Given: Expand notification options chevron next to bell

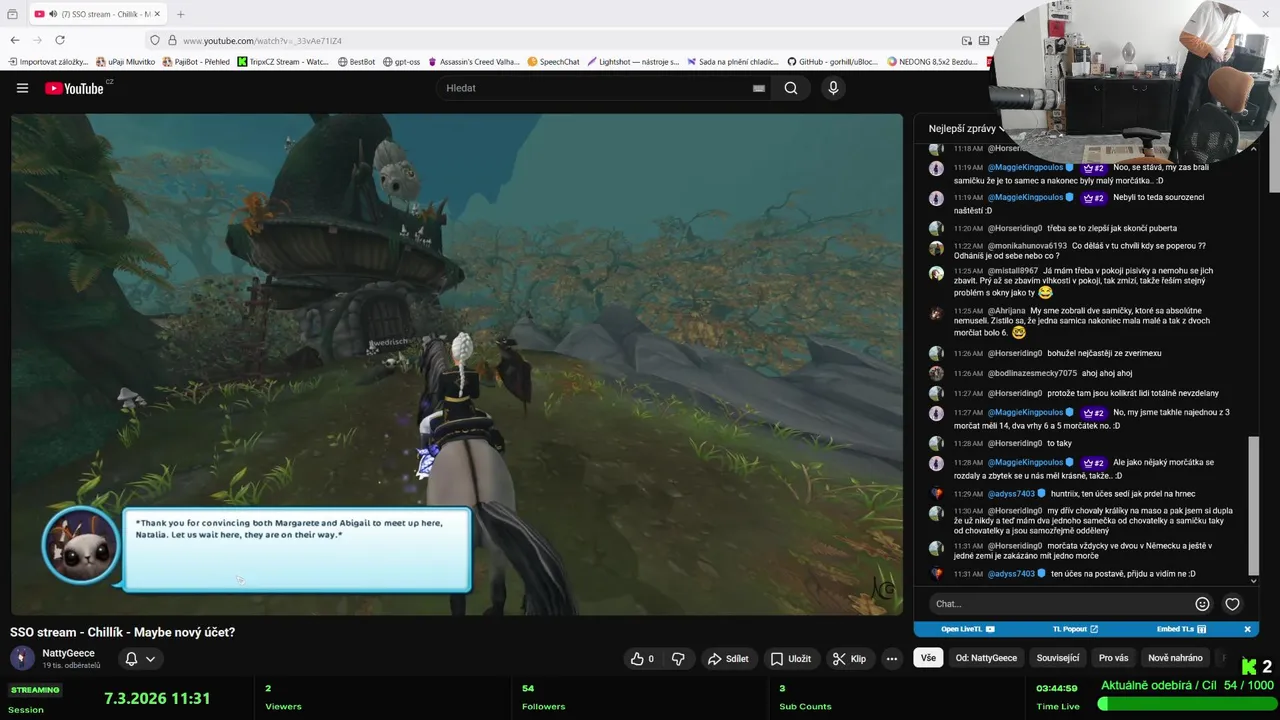Looking at the screenshot, I should [150, 659].
